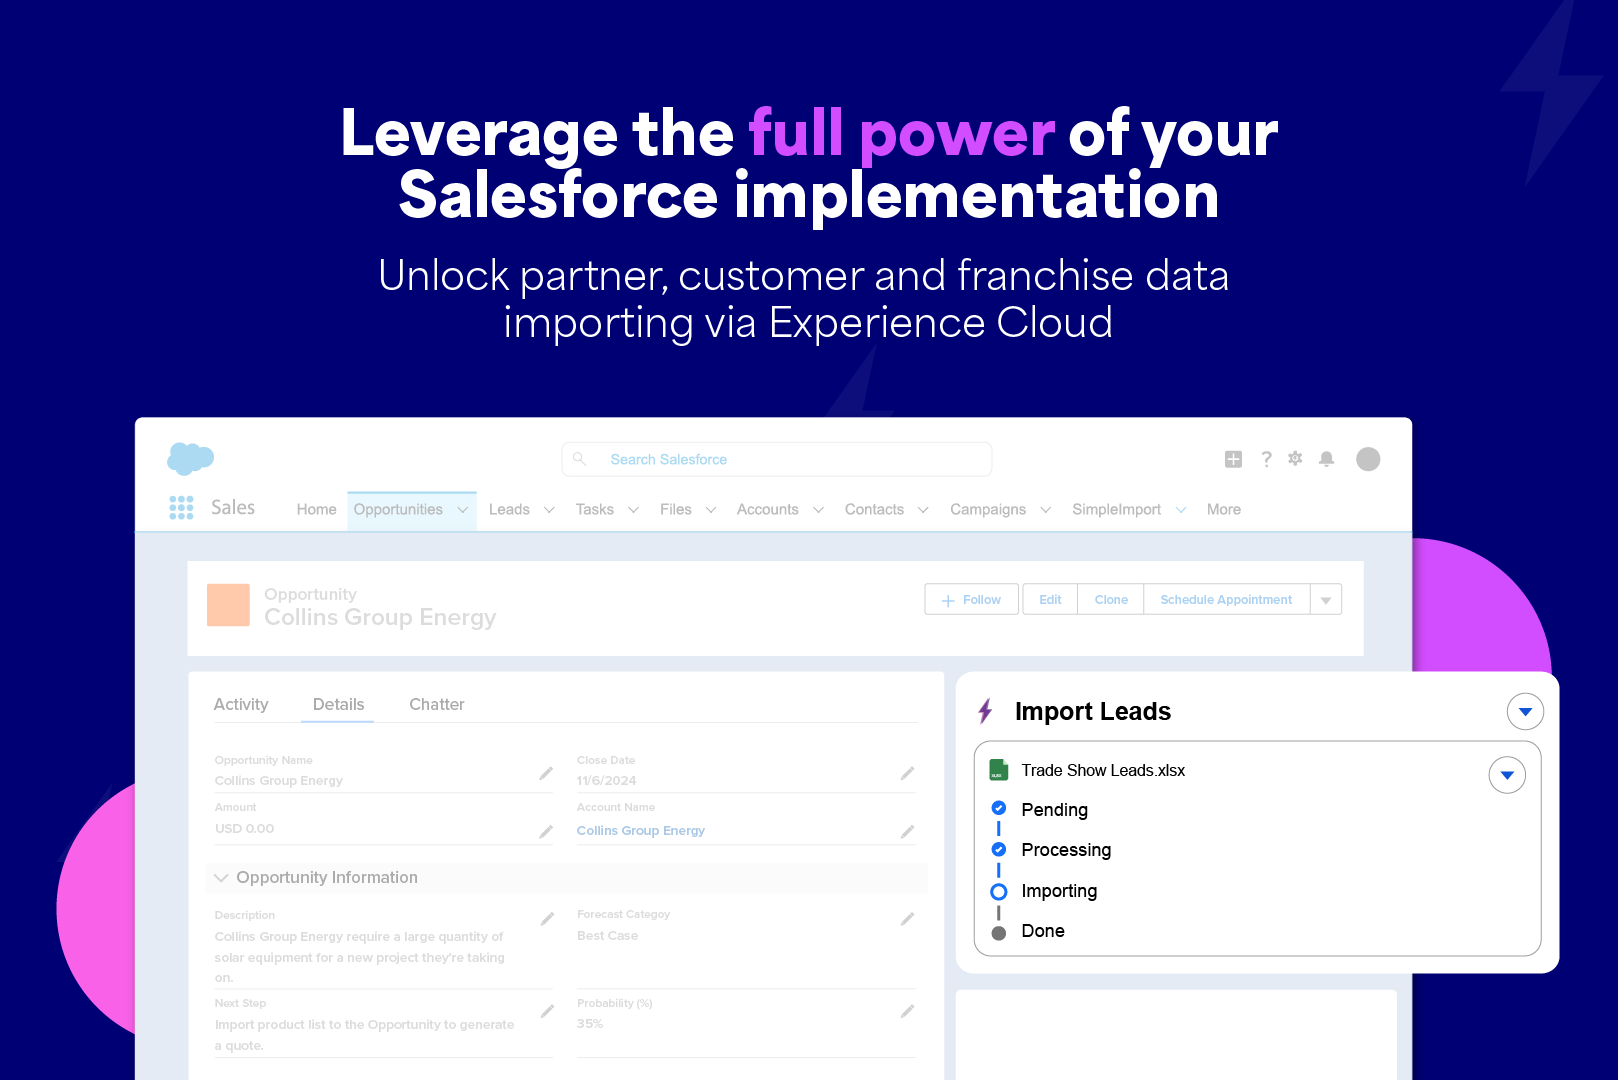Open the help question mark icon

[x=1266, y=459]
